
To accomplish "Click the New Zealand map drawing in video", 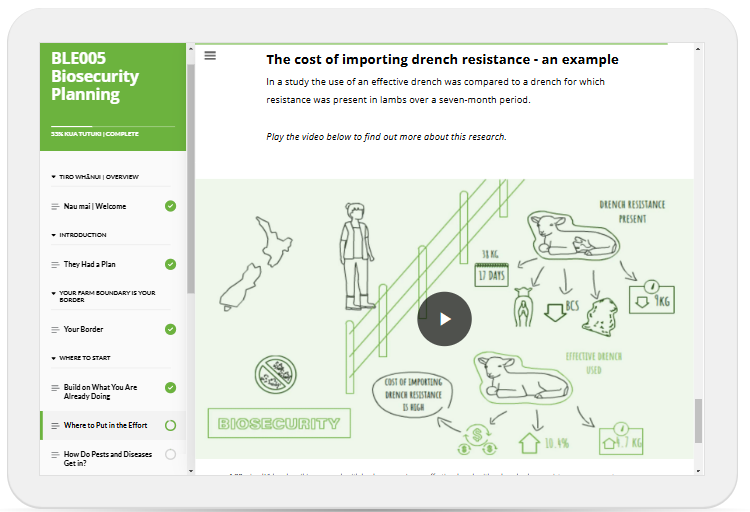I will 256,264.
